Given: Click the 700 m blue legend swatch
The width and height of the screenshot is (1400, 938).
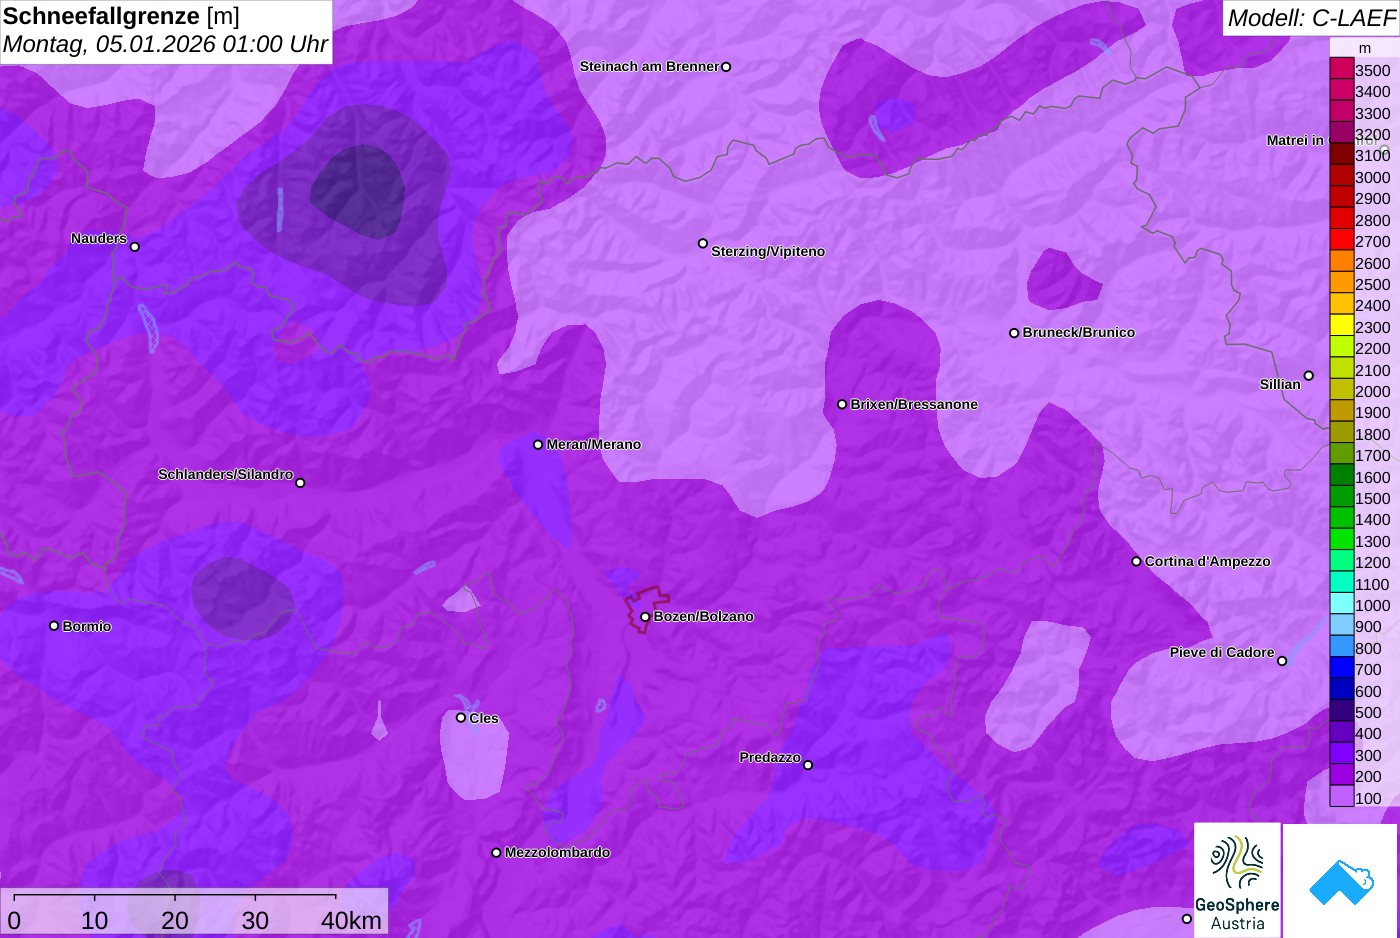Looking at the screenshot, I should click(1342, 668).
